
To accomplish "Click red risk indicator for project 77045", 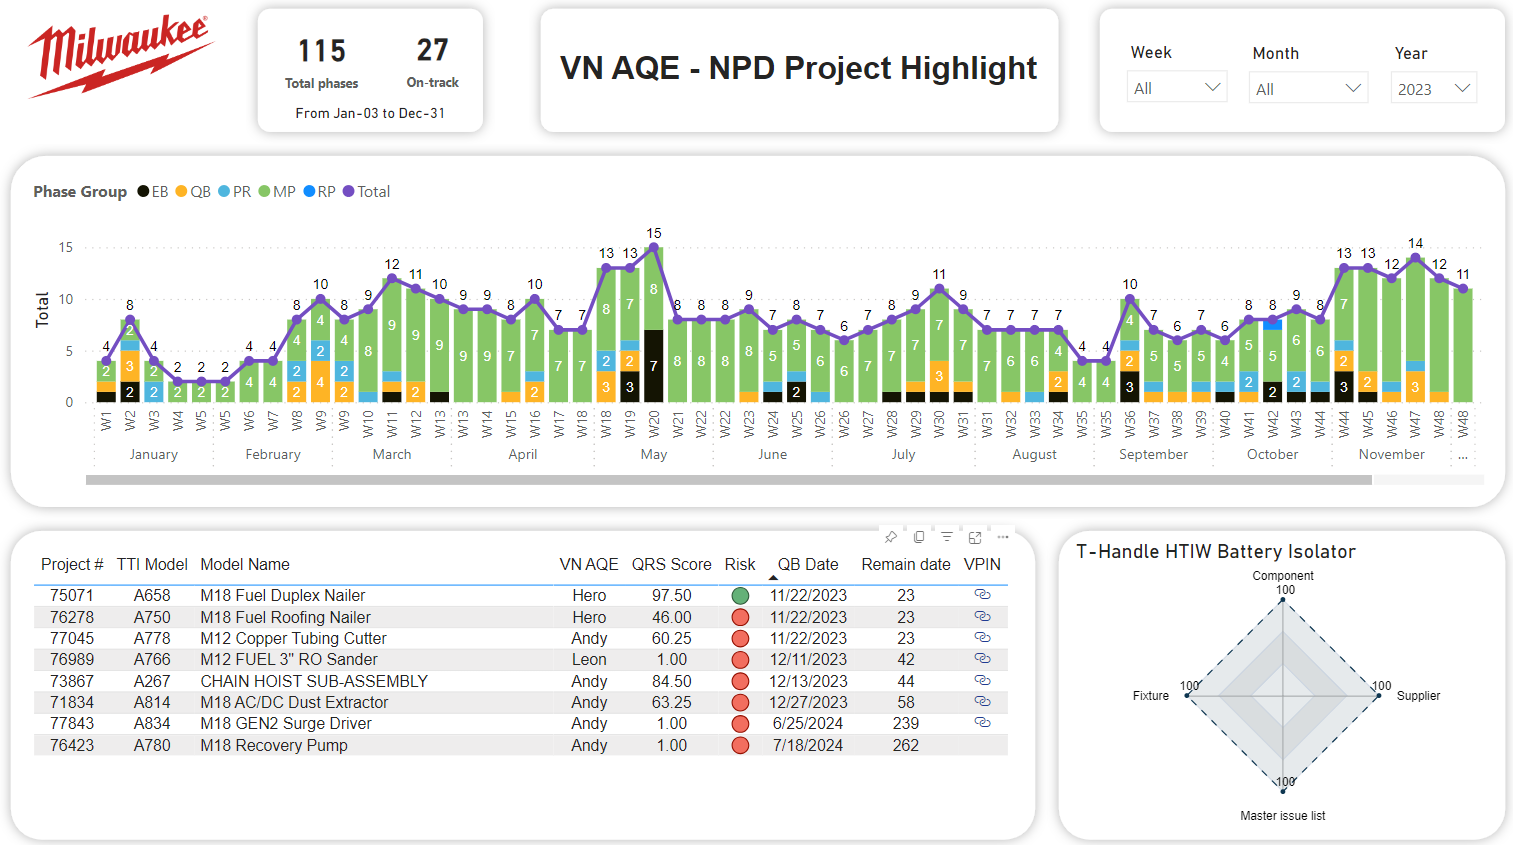I will tap(740, 638).
